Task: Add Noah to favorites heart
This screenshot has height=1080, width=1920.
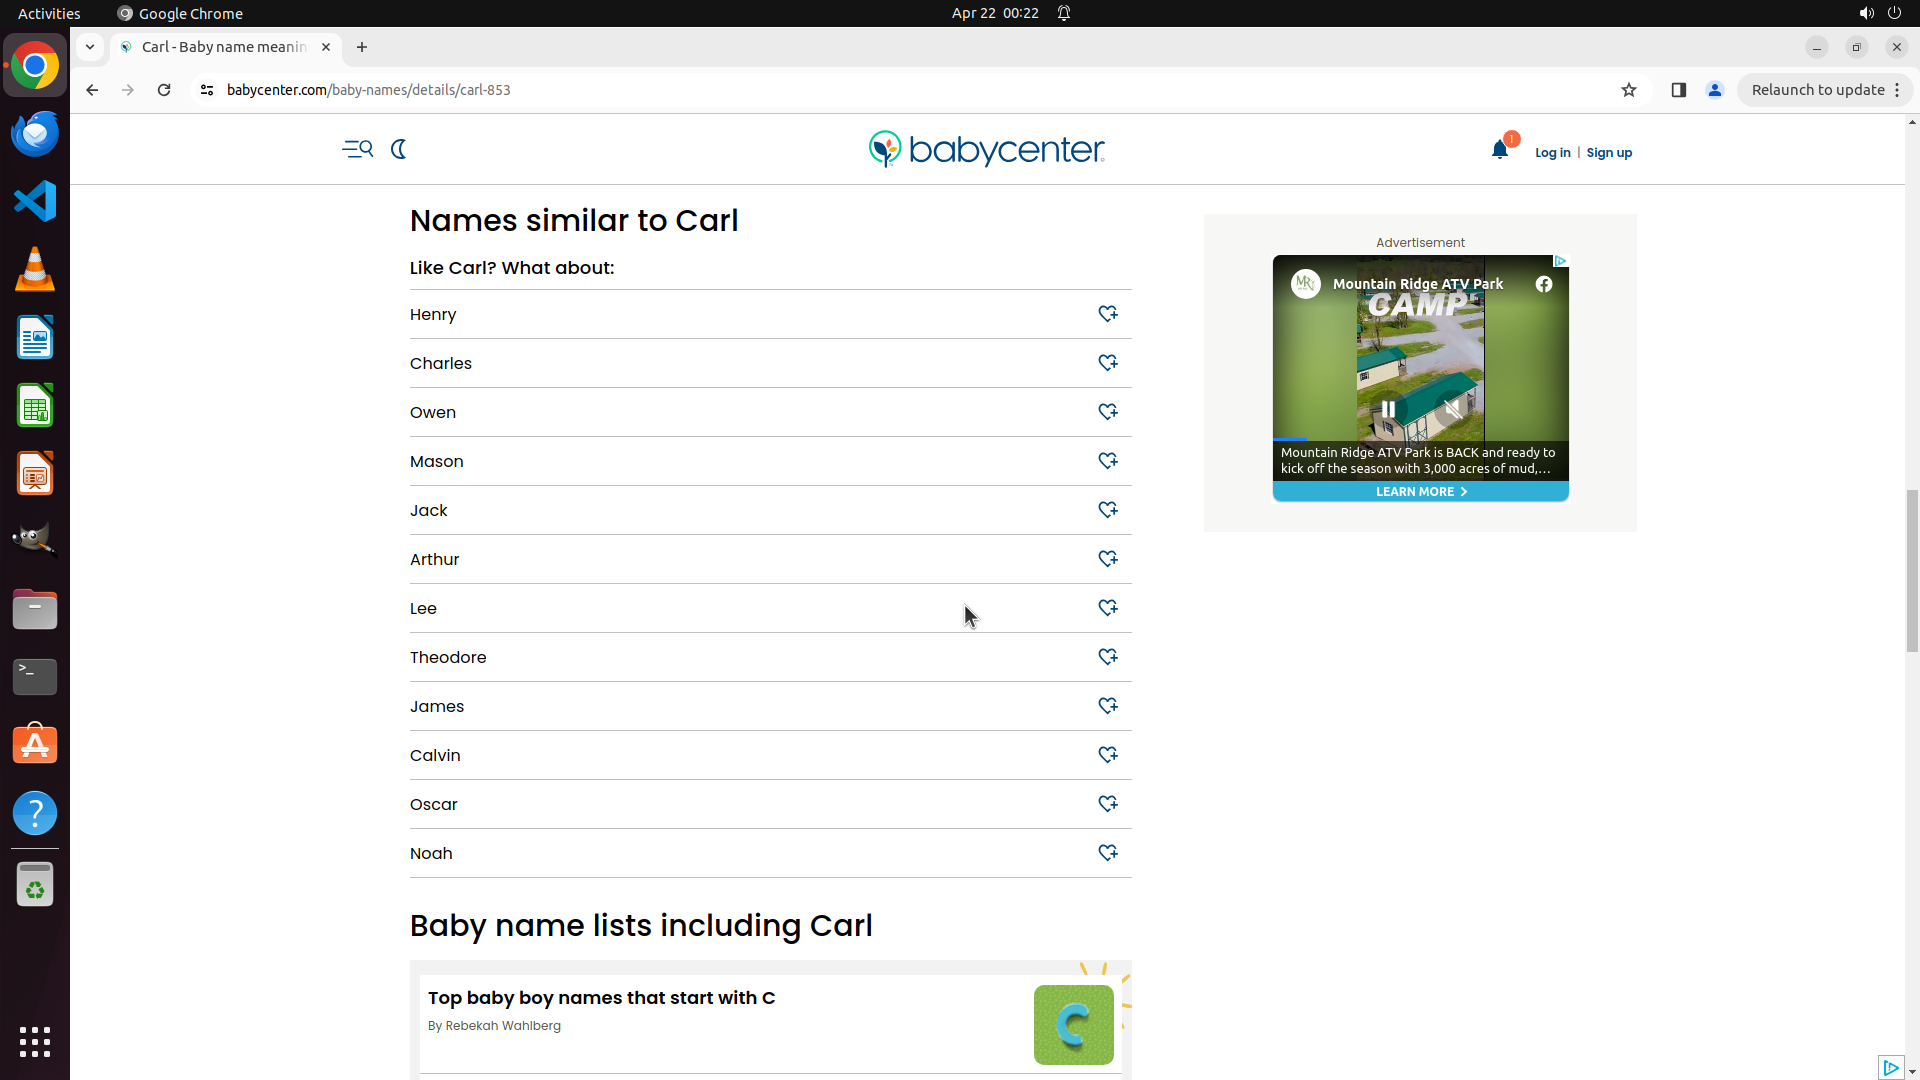Action: (1107, 853)
